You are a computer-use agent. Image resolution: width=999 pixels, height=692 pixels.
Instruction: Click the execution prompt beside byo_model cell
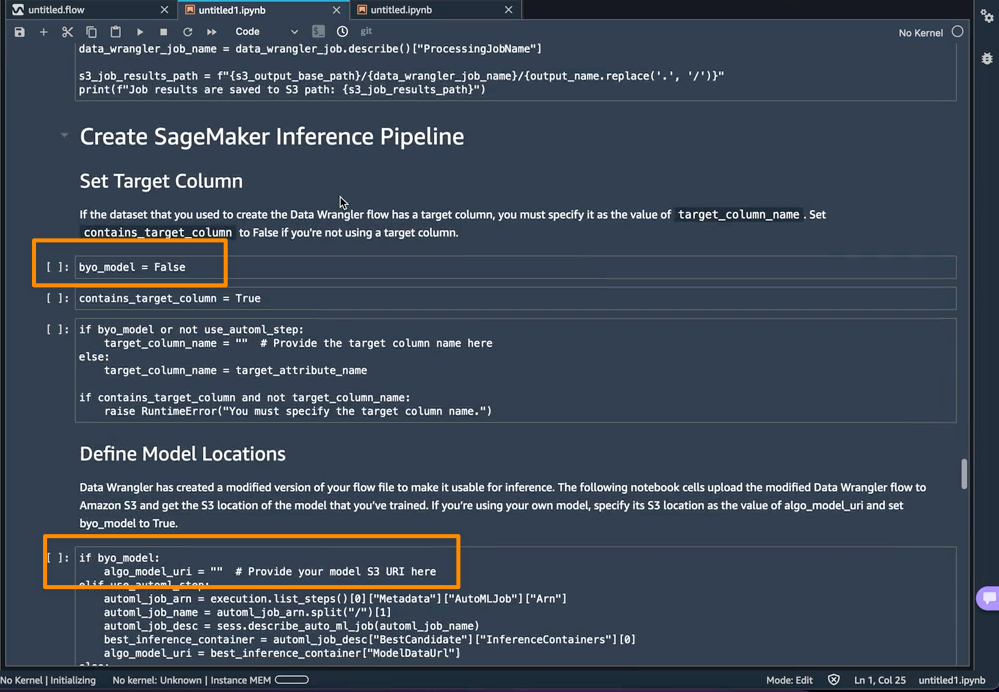[58, 267]
